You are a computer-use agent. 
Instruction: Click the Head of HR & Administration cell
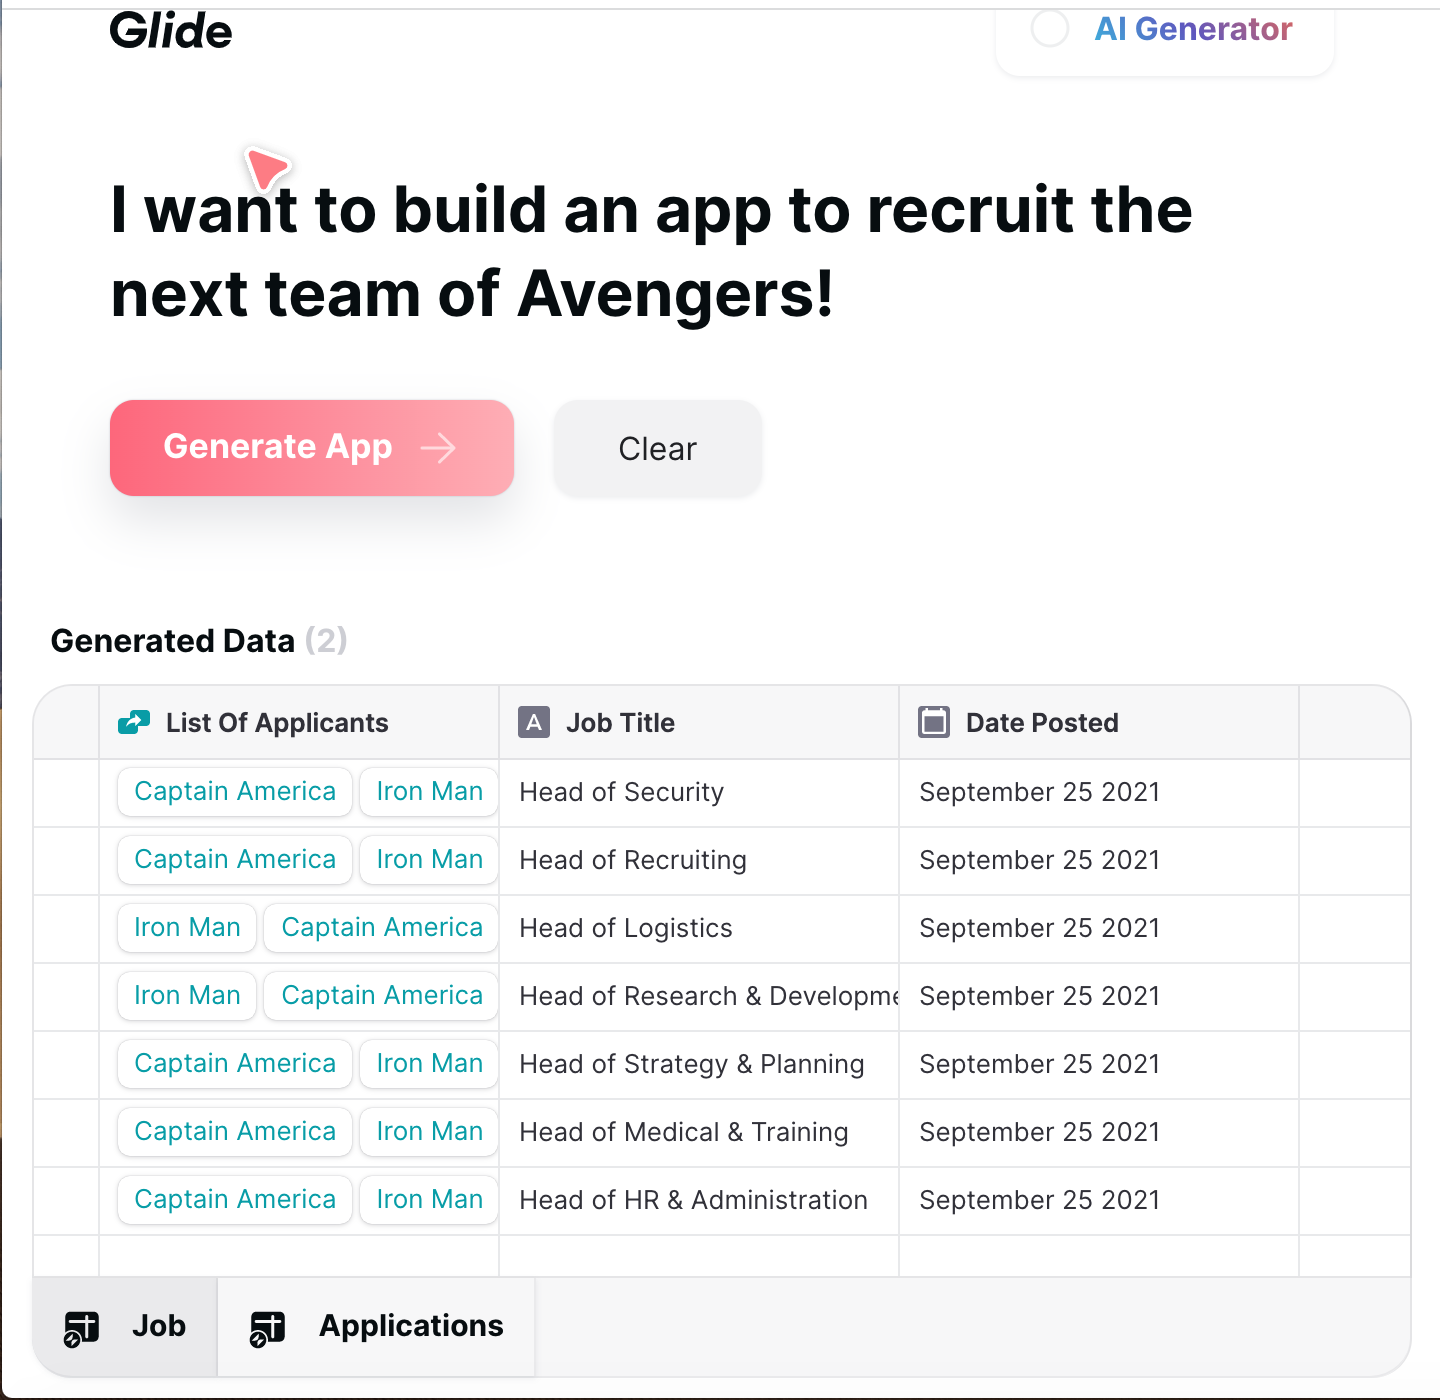point(699,1200)
